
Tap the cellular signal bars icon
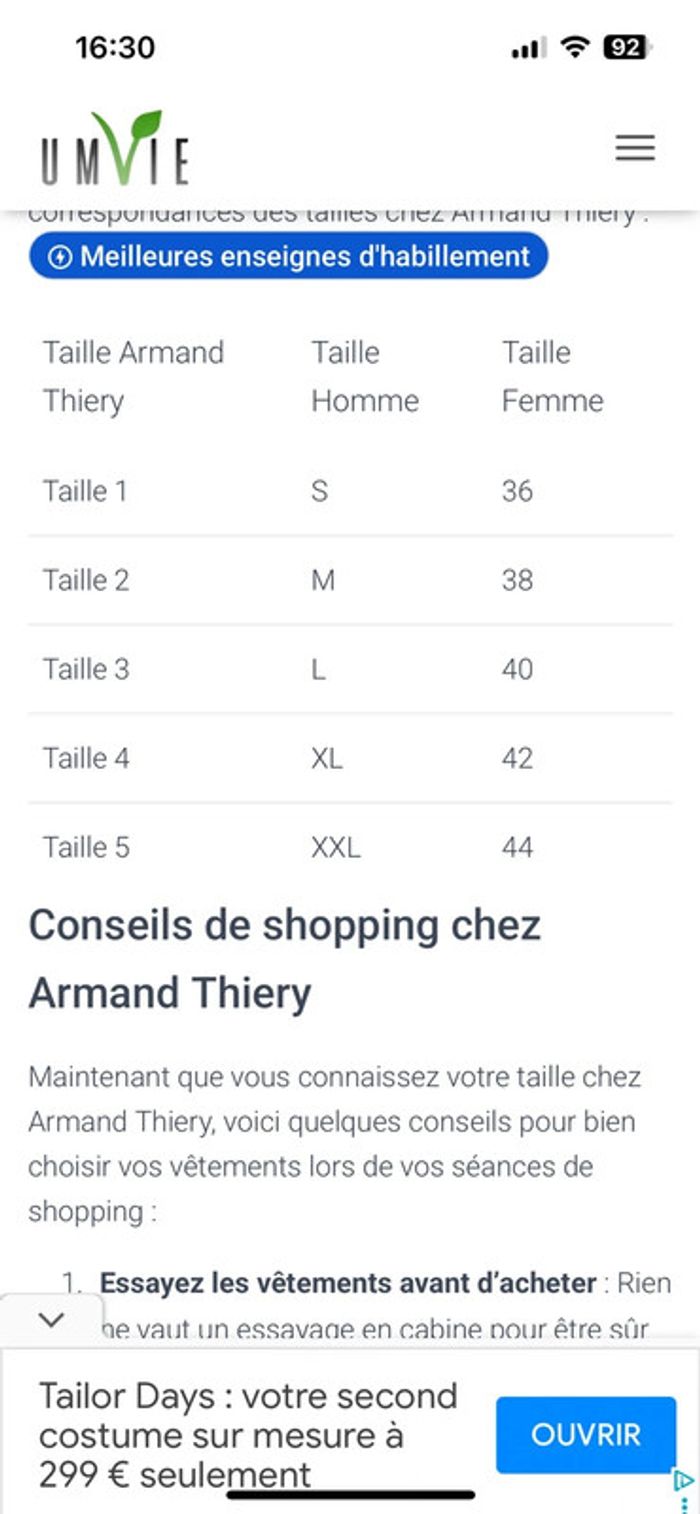click(528, 47)
